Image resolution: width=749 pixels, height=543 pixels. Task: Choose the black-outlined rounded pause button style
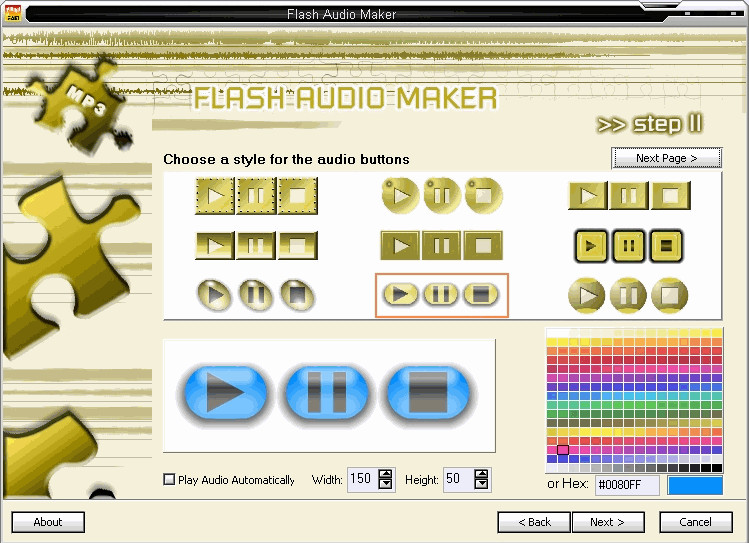[x=629, y=246]
